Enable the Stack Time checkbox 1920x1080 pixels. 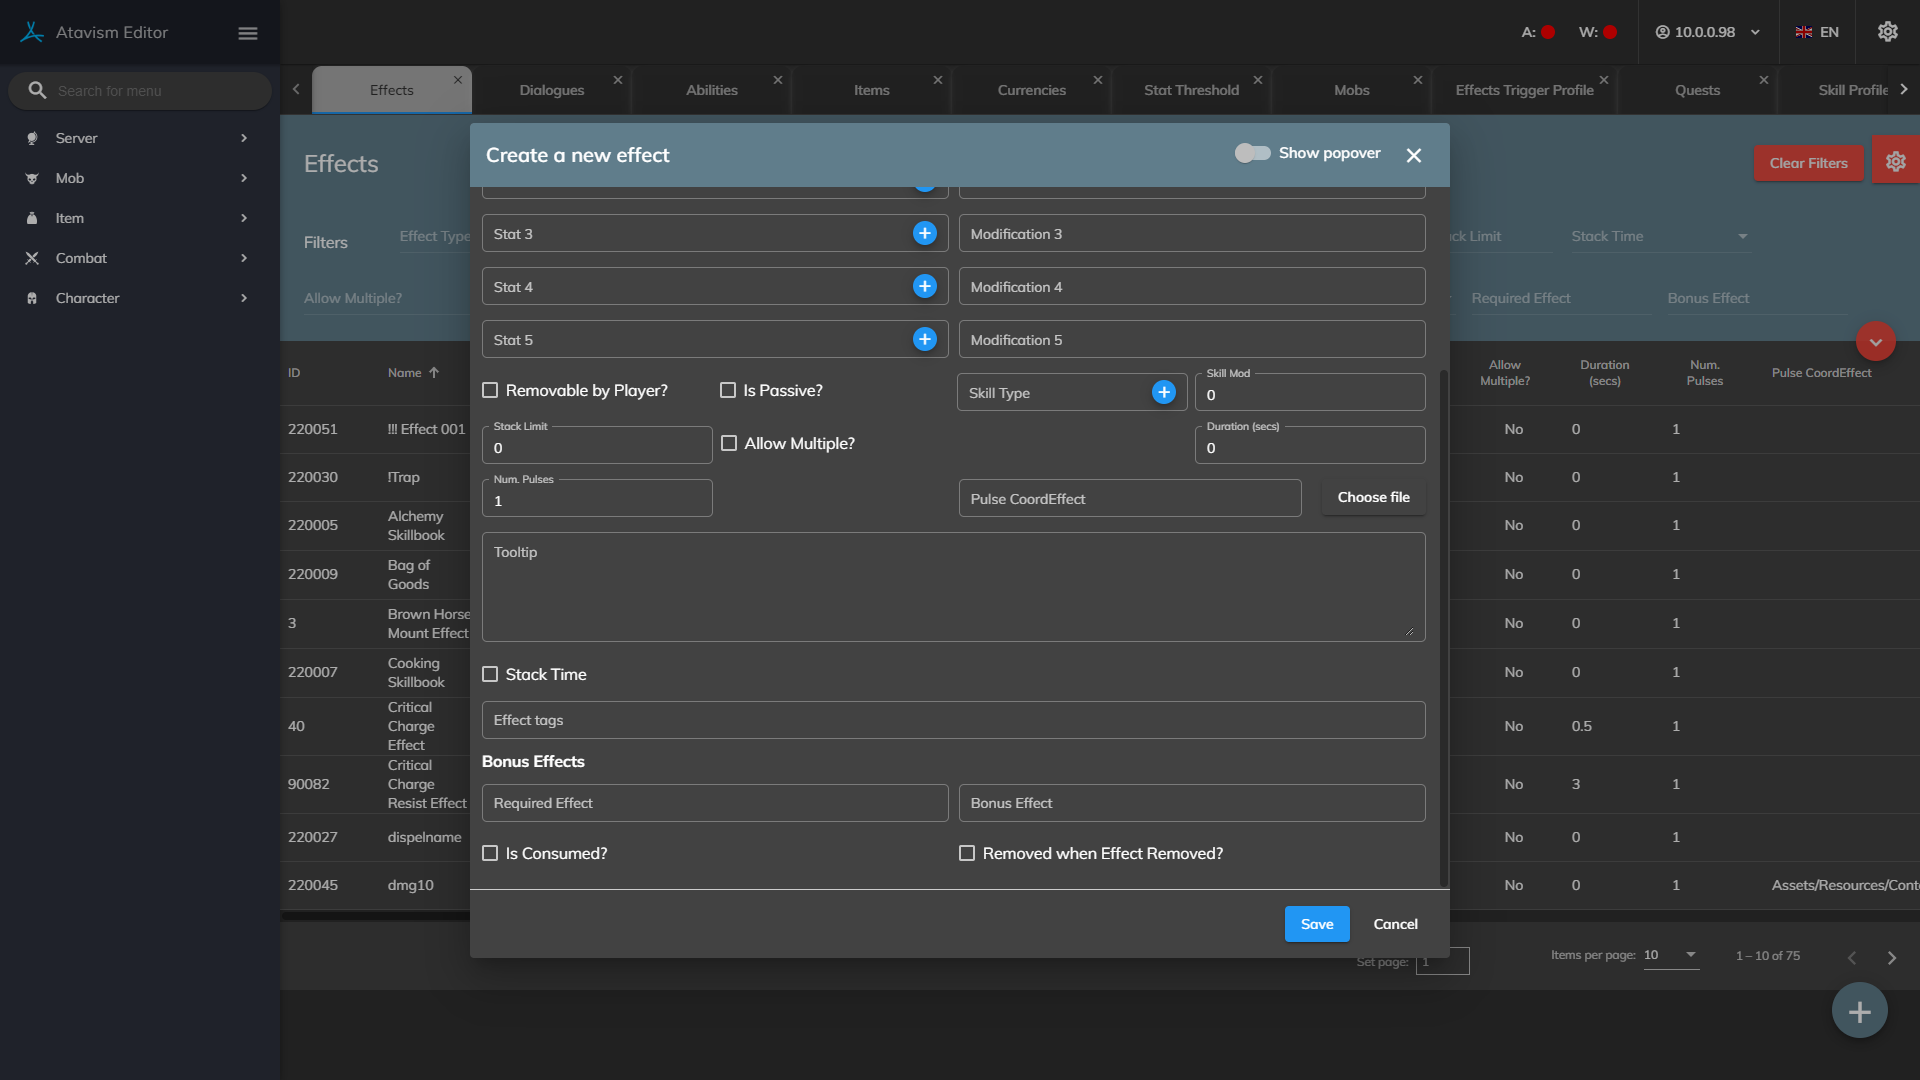pyautogui.click(x=490, y=674)
